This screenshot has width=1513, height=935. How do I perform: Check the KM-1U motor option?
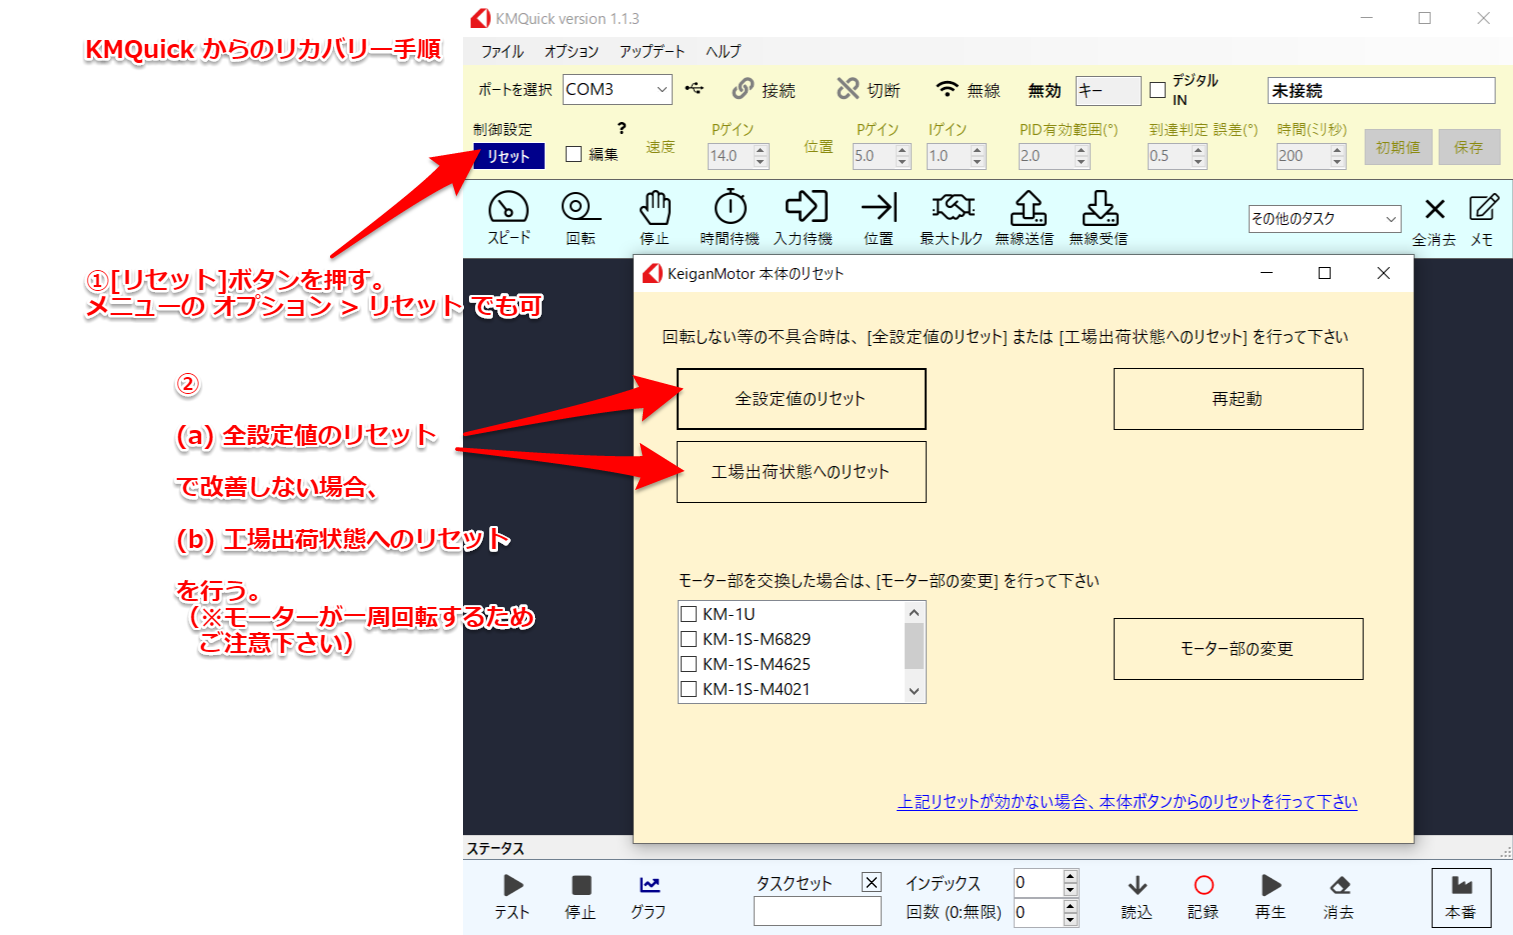(x=688, y=614)
